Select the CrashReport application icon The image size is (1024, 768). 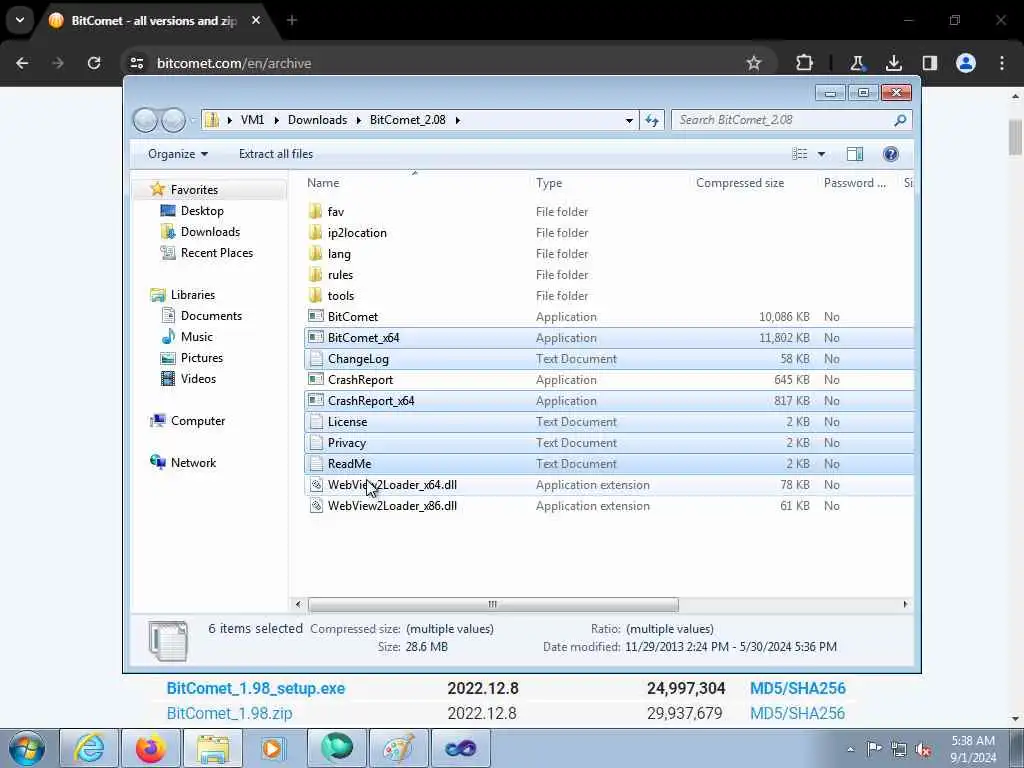(x=316, y=379)
